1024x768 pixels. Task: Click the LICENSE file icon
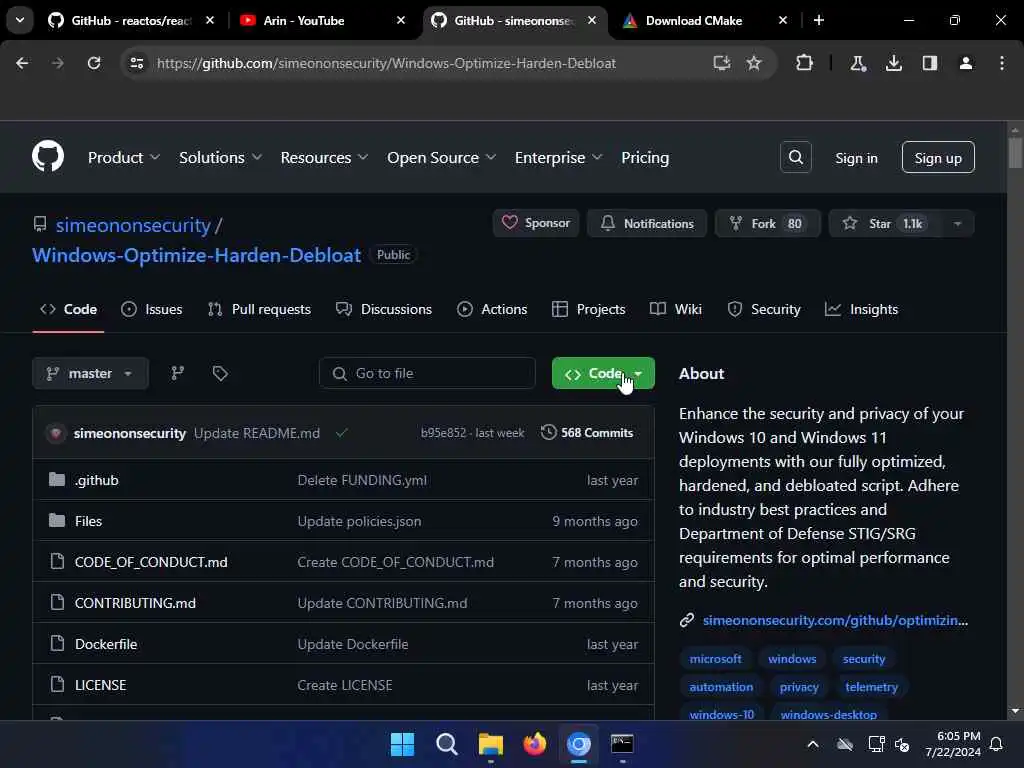pos(57,684)
